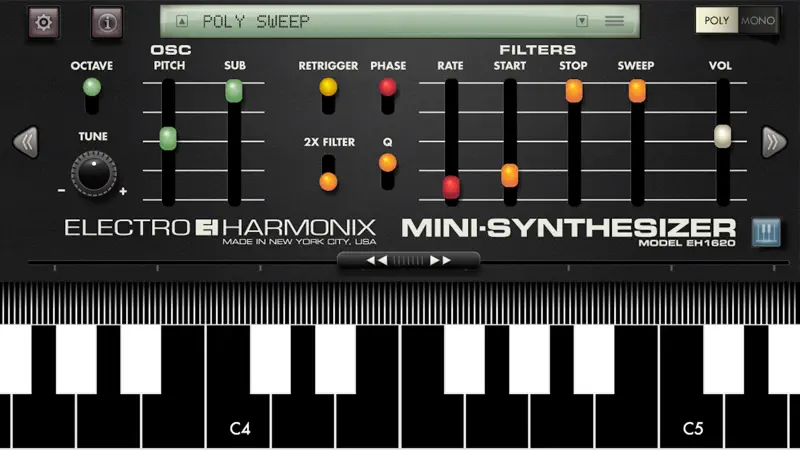Click the POLY SWEEP preset display
Screen dimensions: 800x450
pyautogui.click(x=399, y=21)
